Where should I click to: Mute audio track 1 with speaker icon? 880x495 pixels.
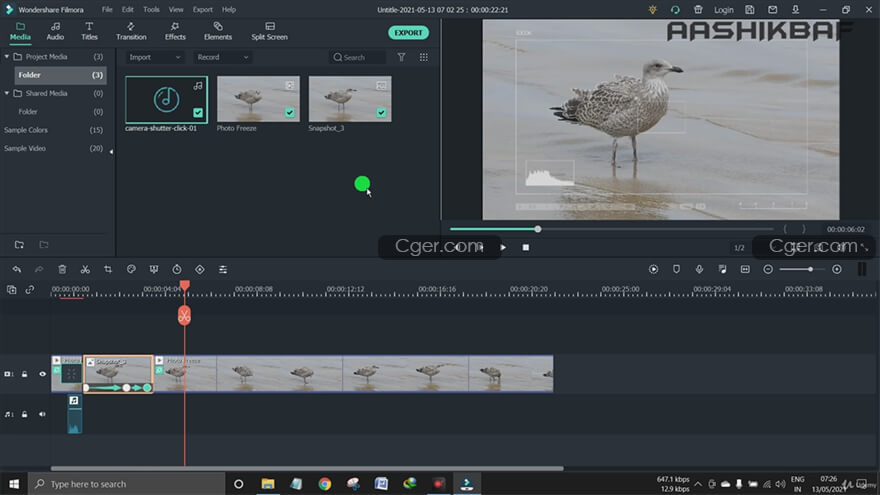[x=42, y=414]
